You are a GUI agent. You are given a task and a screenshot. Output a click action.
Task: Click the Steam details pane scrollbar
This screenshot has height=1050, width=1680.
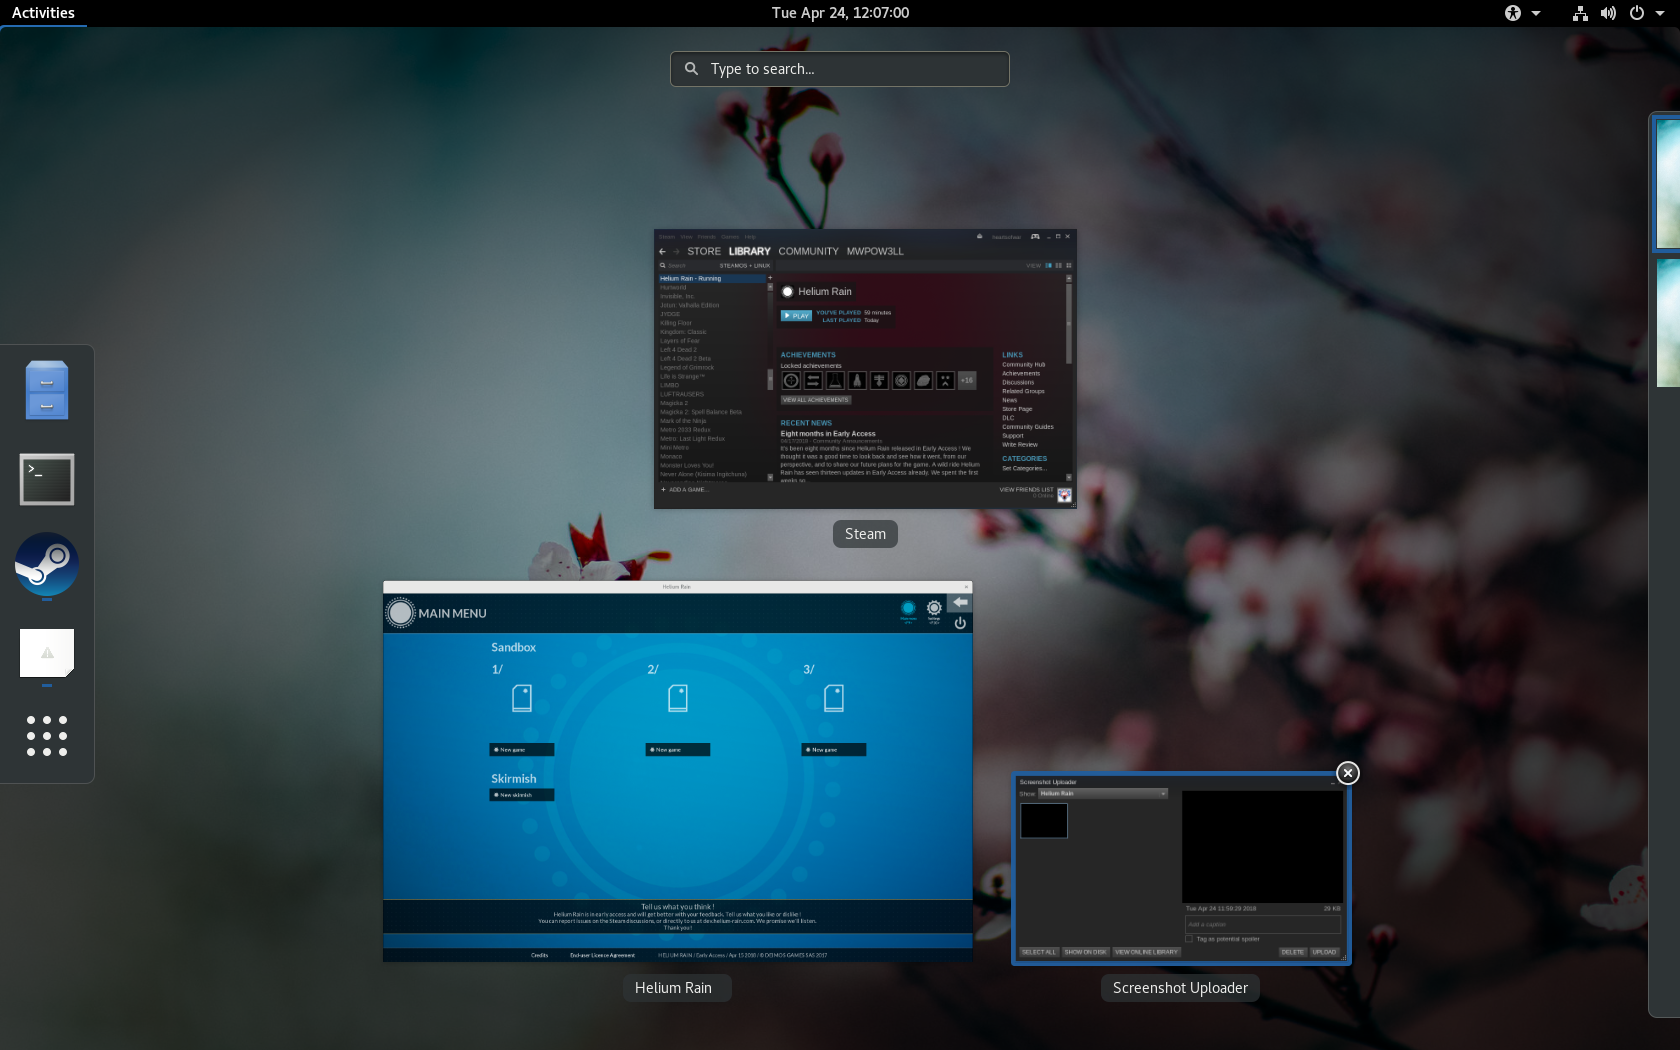[1069, 322]
